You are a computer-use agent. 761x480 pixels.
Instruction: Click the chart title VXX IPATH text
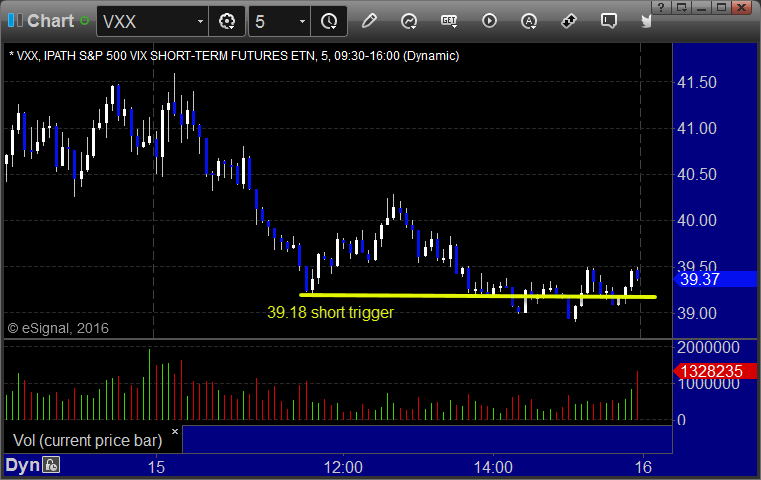pos(234,56)
